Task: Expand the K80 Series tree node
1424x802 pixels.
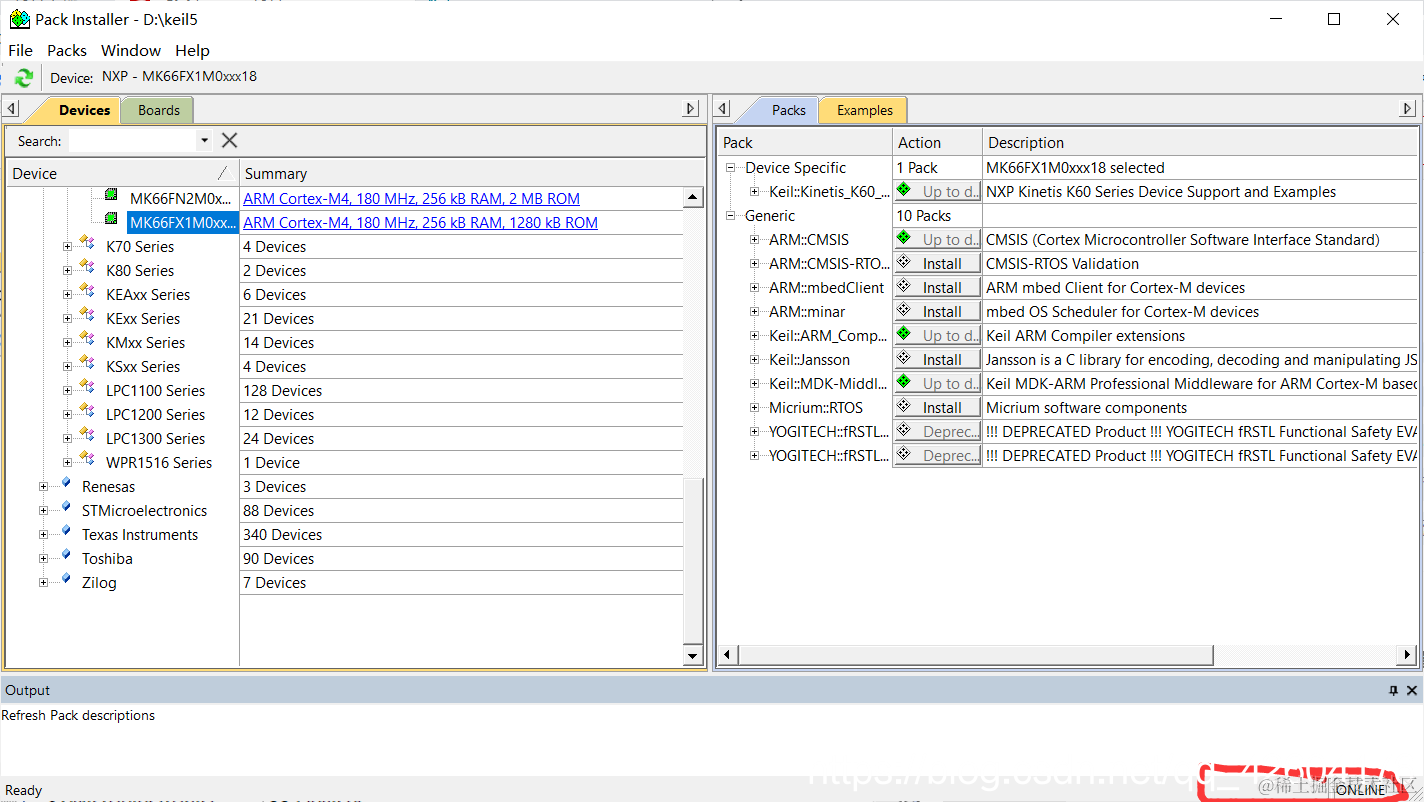Action: [67, 271]
